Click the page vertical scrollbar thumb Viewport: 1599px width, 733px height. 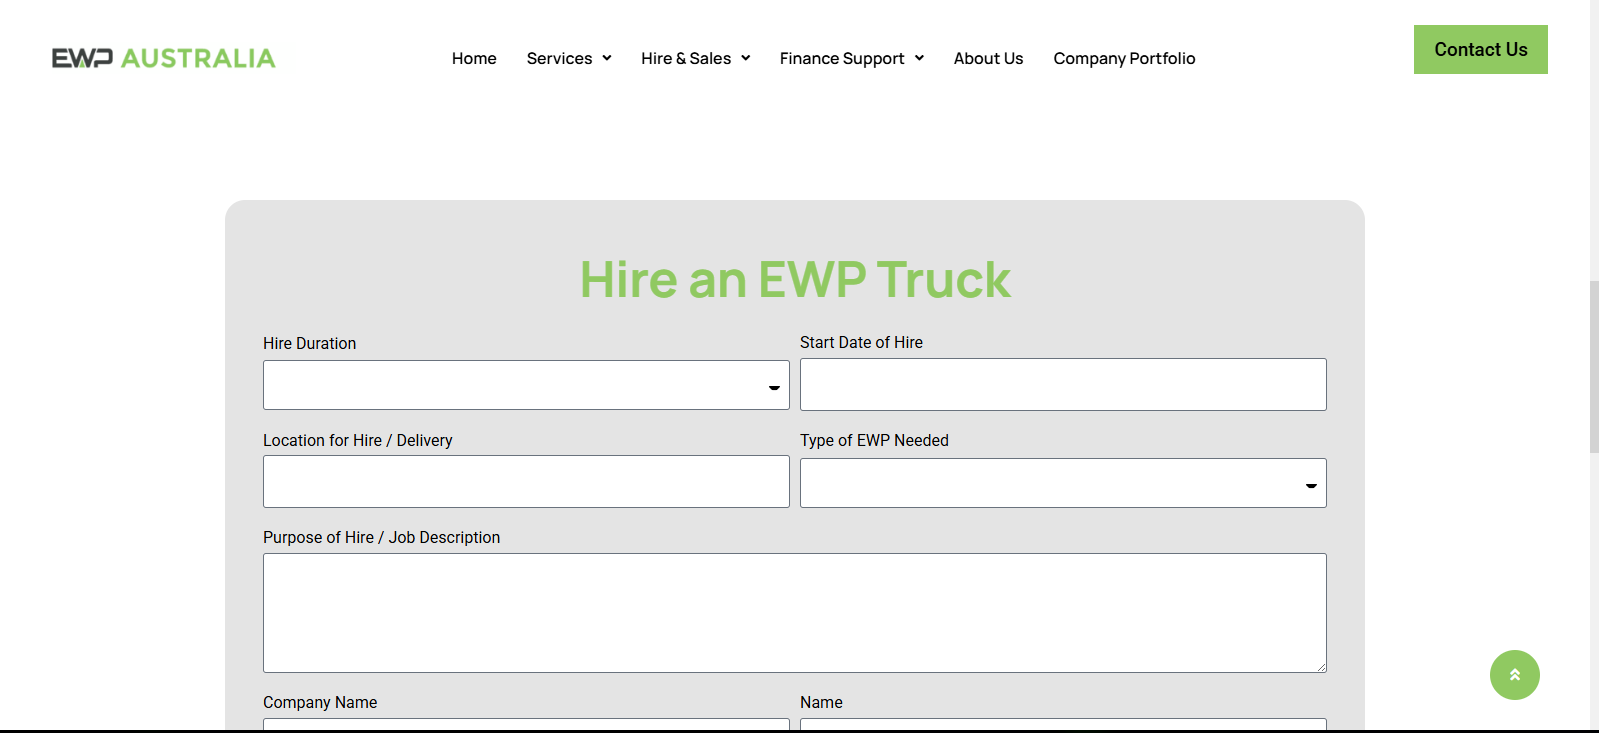click(x=1594, y=366)
